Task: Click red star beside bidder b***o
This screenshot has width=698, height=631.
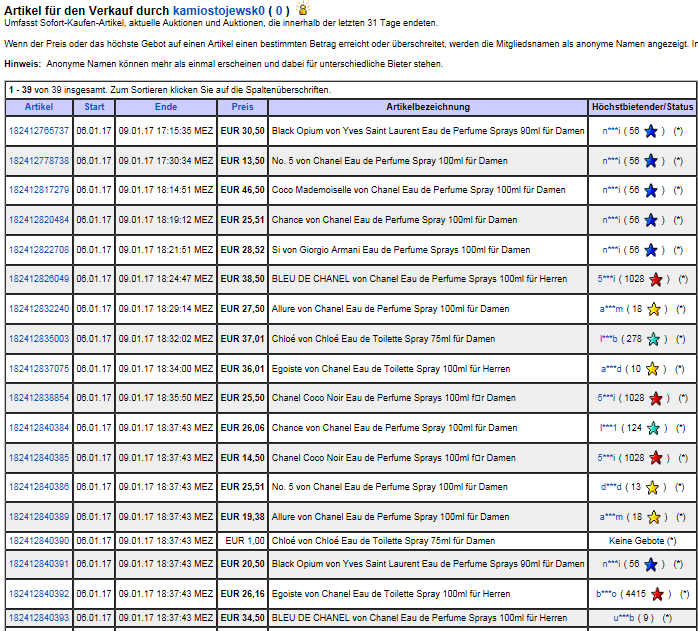Action: [x=657, y=594]
